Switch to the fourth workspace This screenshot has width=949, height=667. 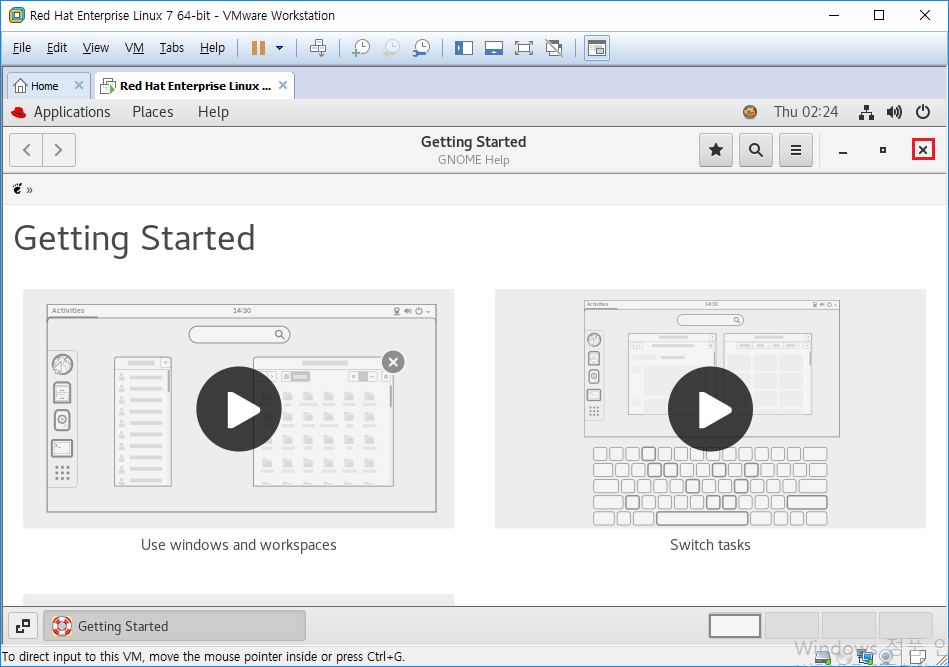coord(905,626)
